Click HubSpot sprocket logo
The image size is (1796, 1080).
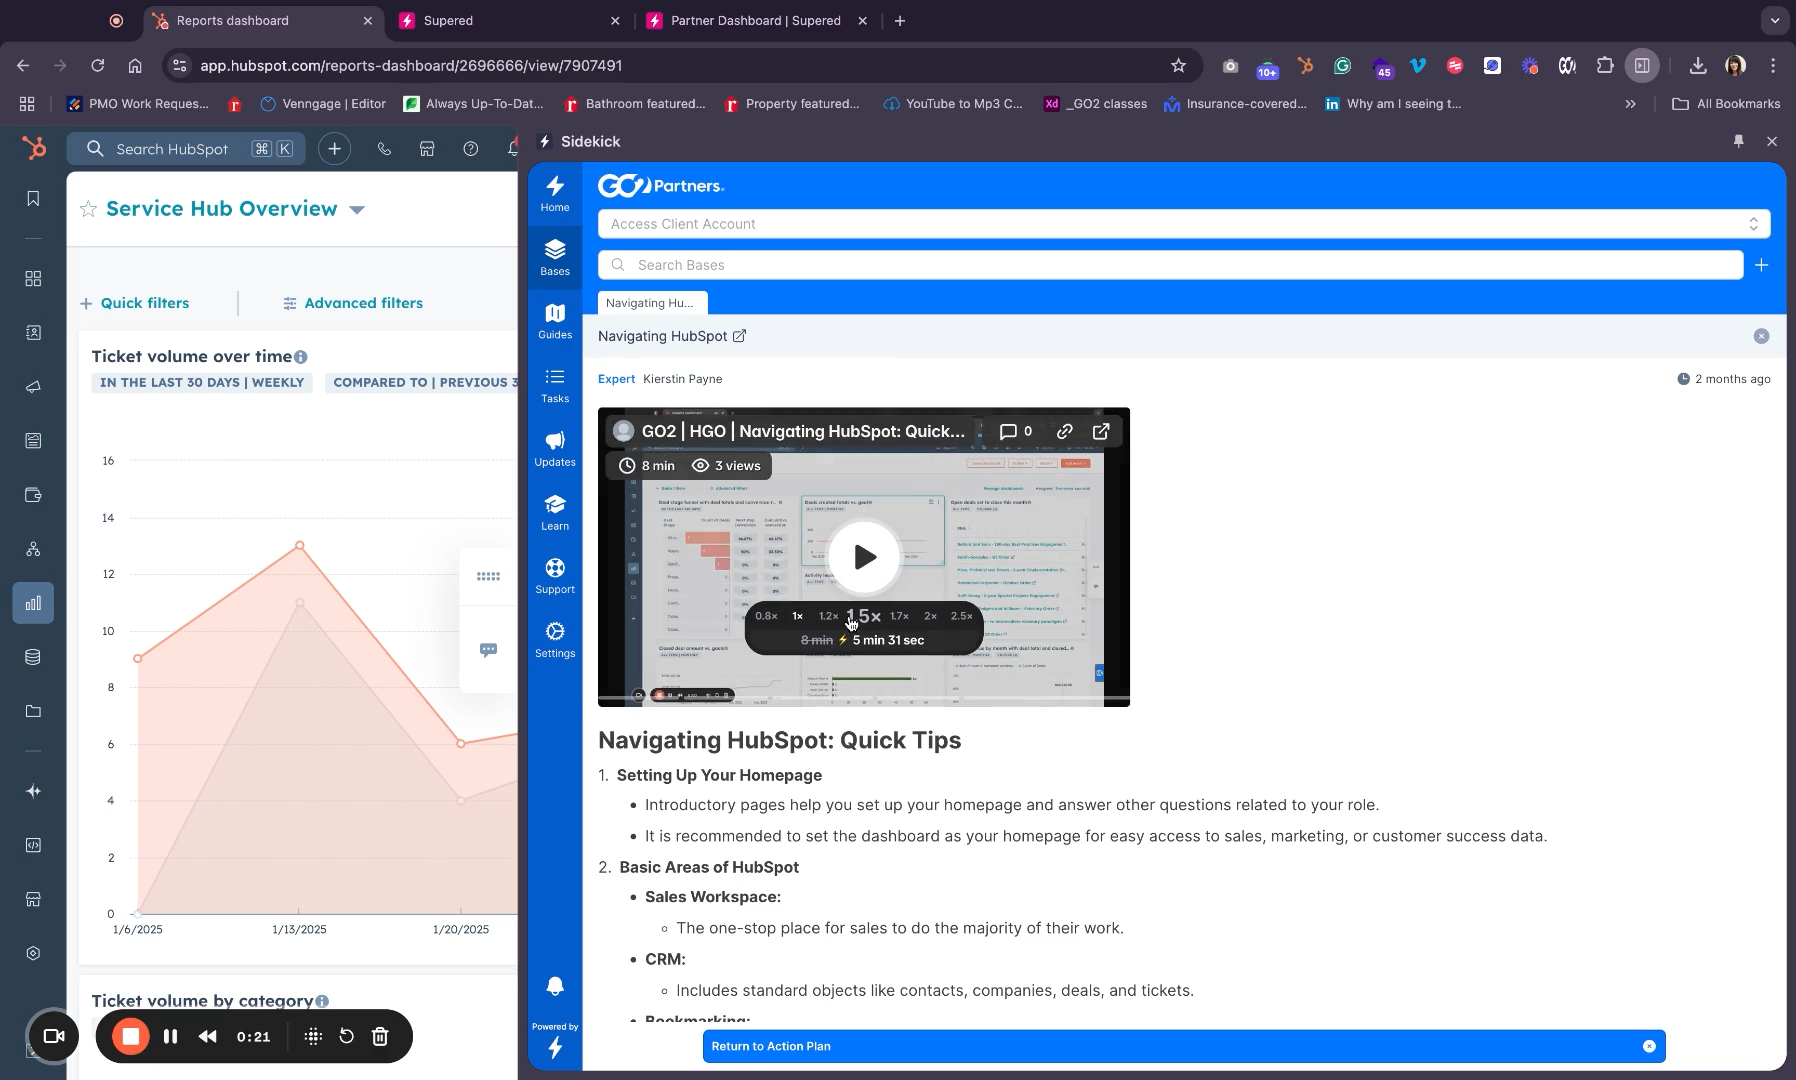(34, 149)
